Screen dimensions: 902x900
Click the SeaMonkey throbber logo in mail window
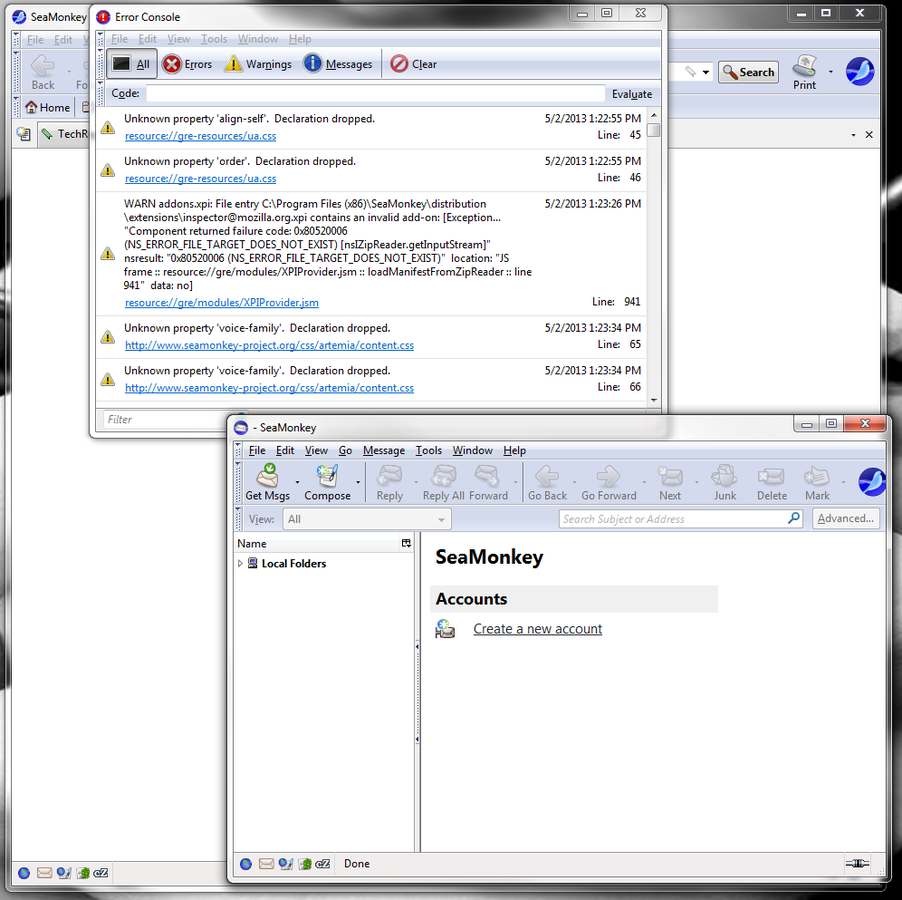click(871, 481)
